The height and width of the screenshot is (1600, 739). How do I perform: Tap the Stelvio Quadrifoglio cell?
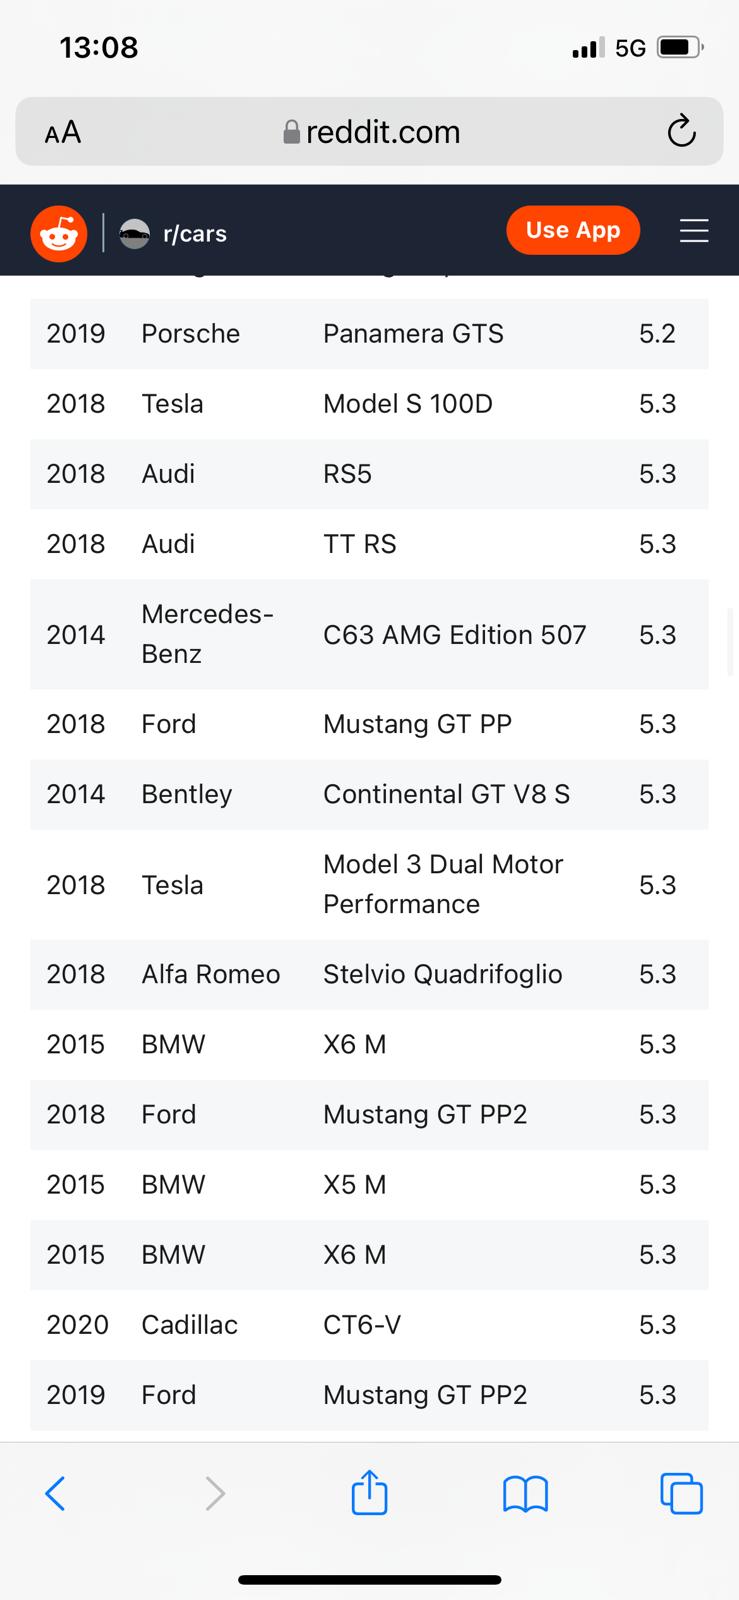442,974
